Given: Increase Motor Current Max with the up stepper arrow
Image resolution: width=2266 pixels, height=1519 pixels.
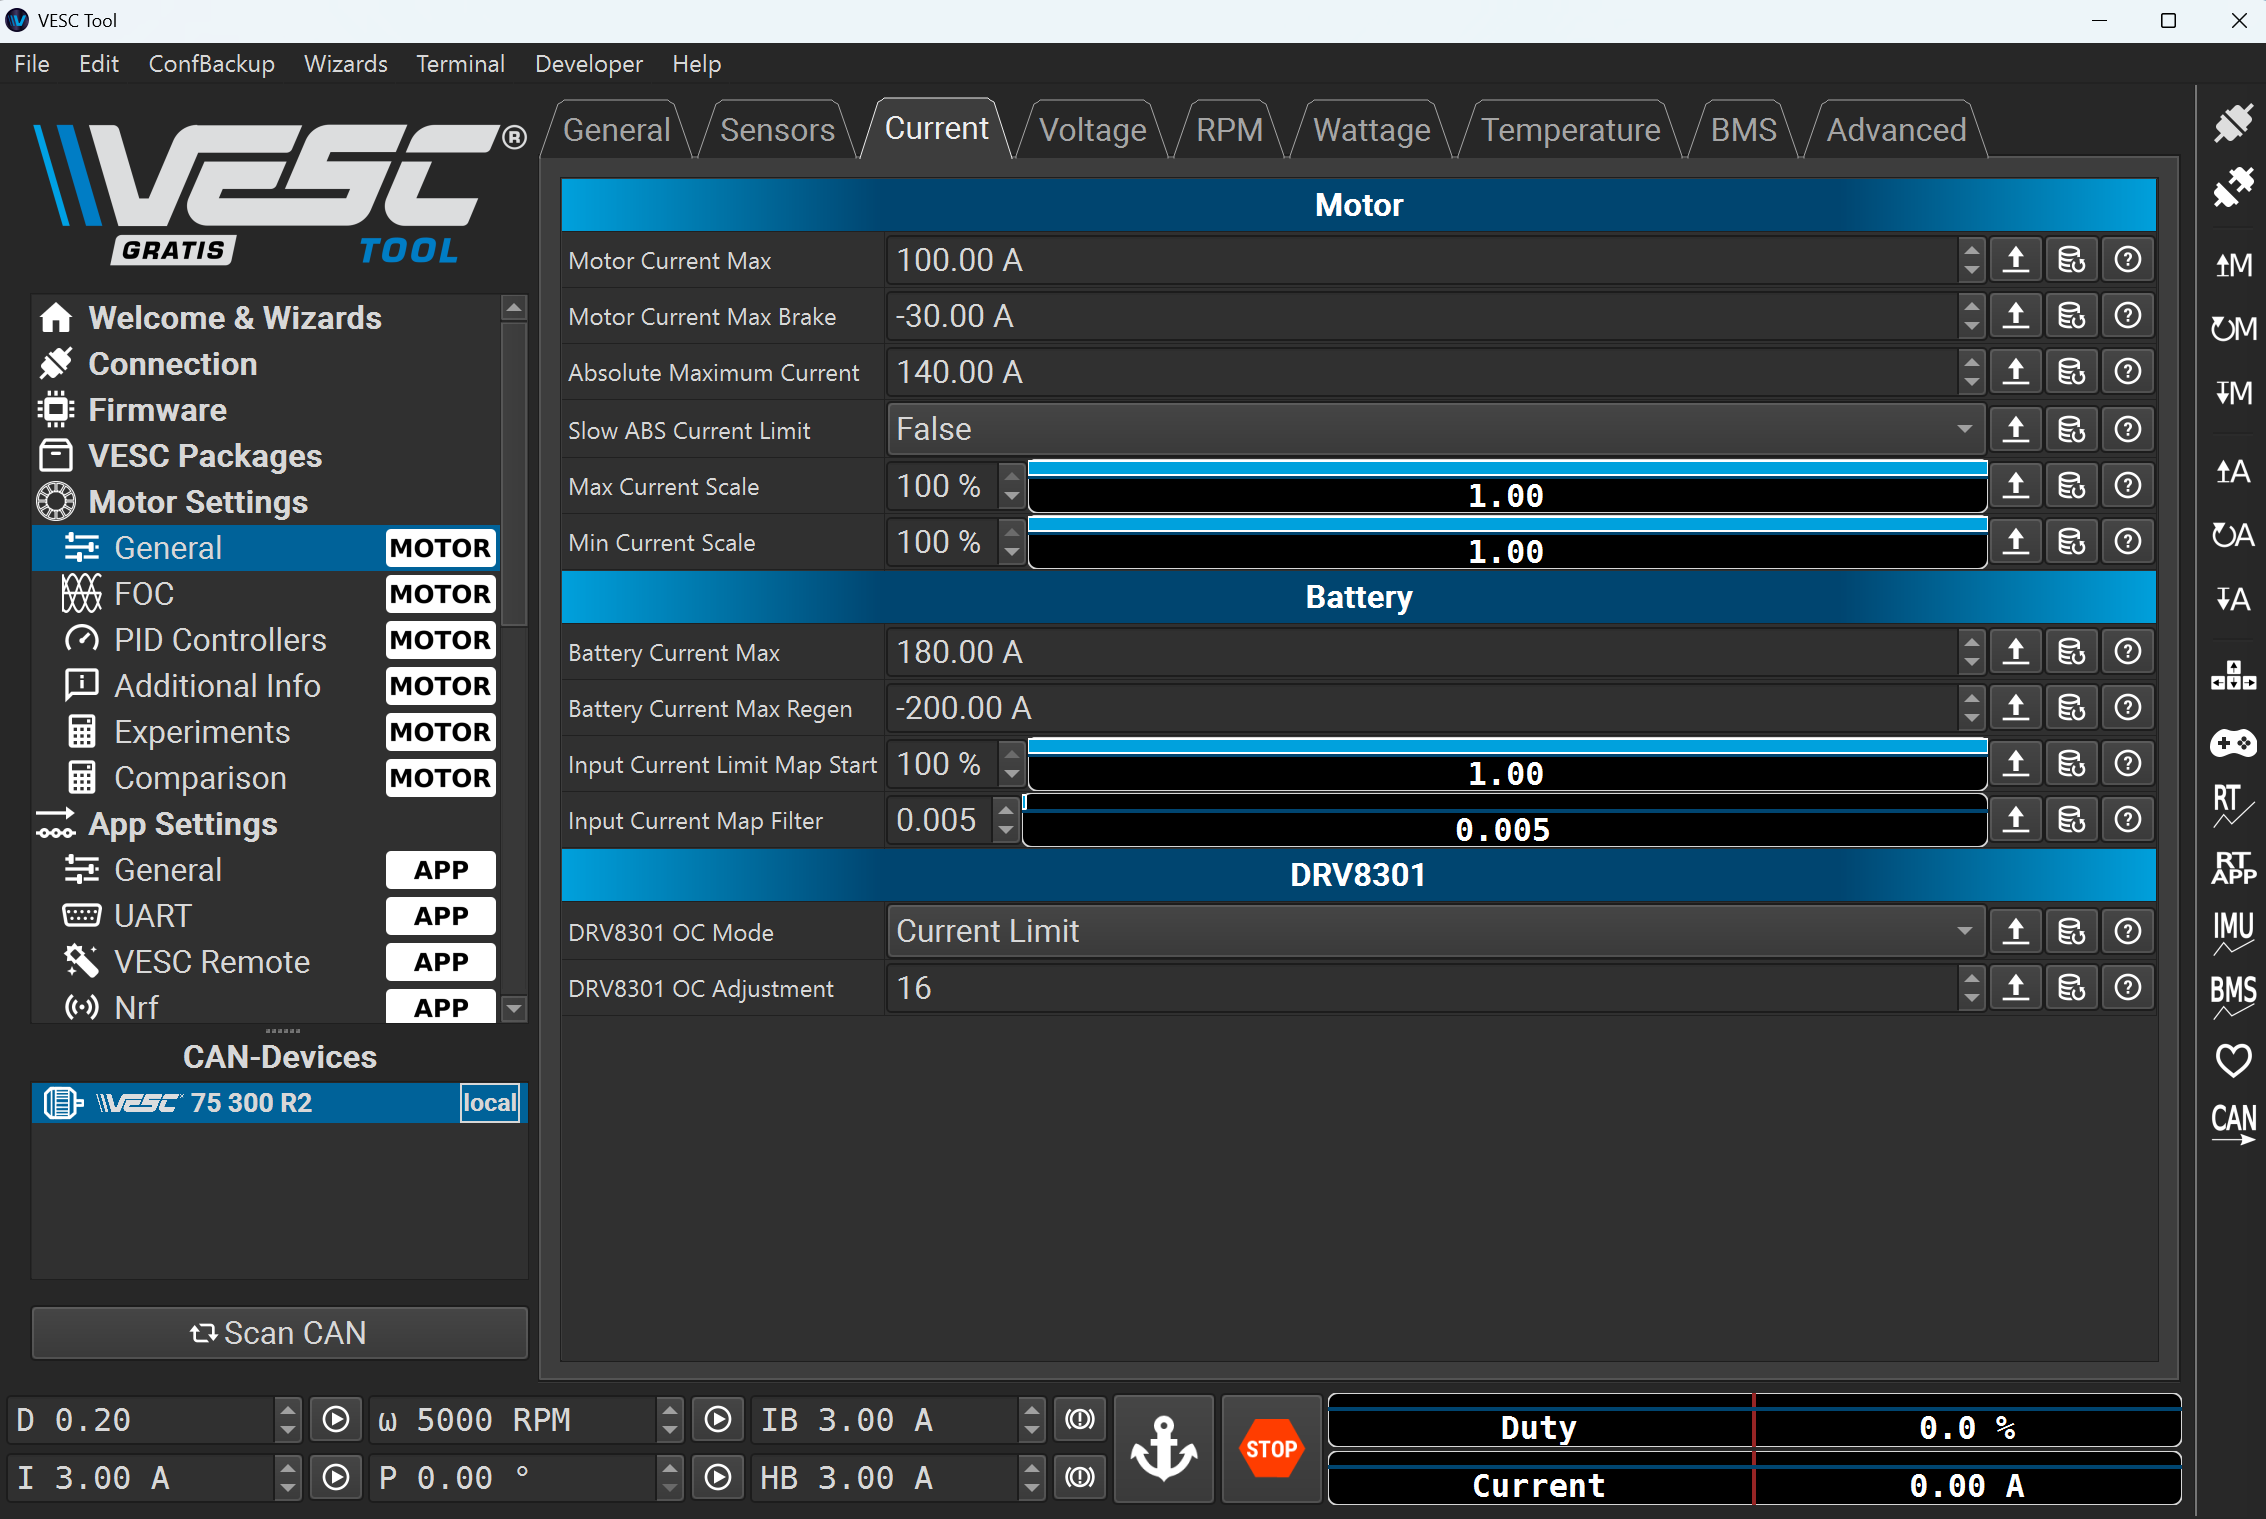Looking at the screenshot, I should pos(1971,250).
